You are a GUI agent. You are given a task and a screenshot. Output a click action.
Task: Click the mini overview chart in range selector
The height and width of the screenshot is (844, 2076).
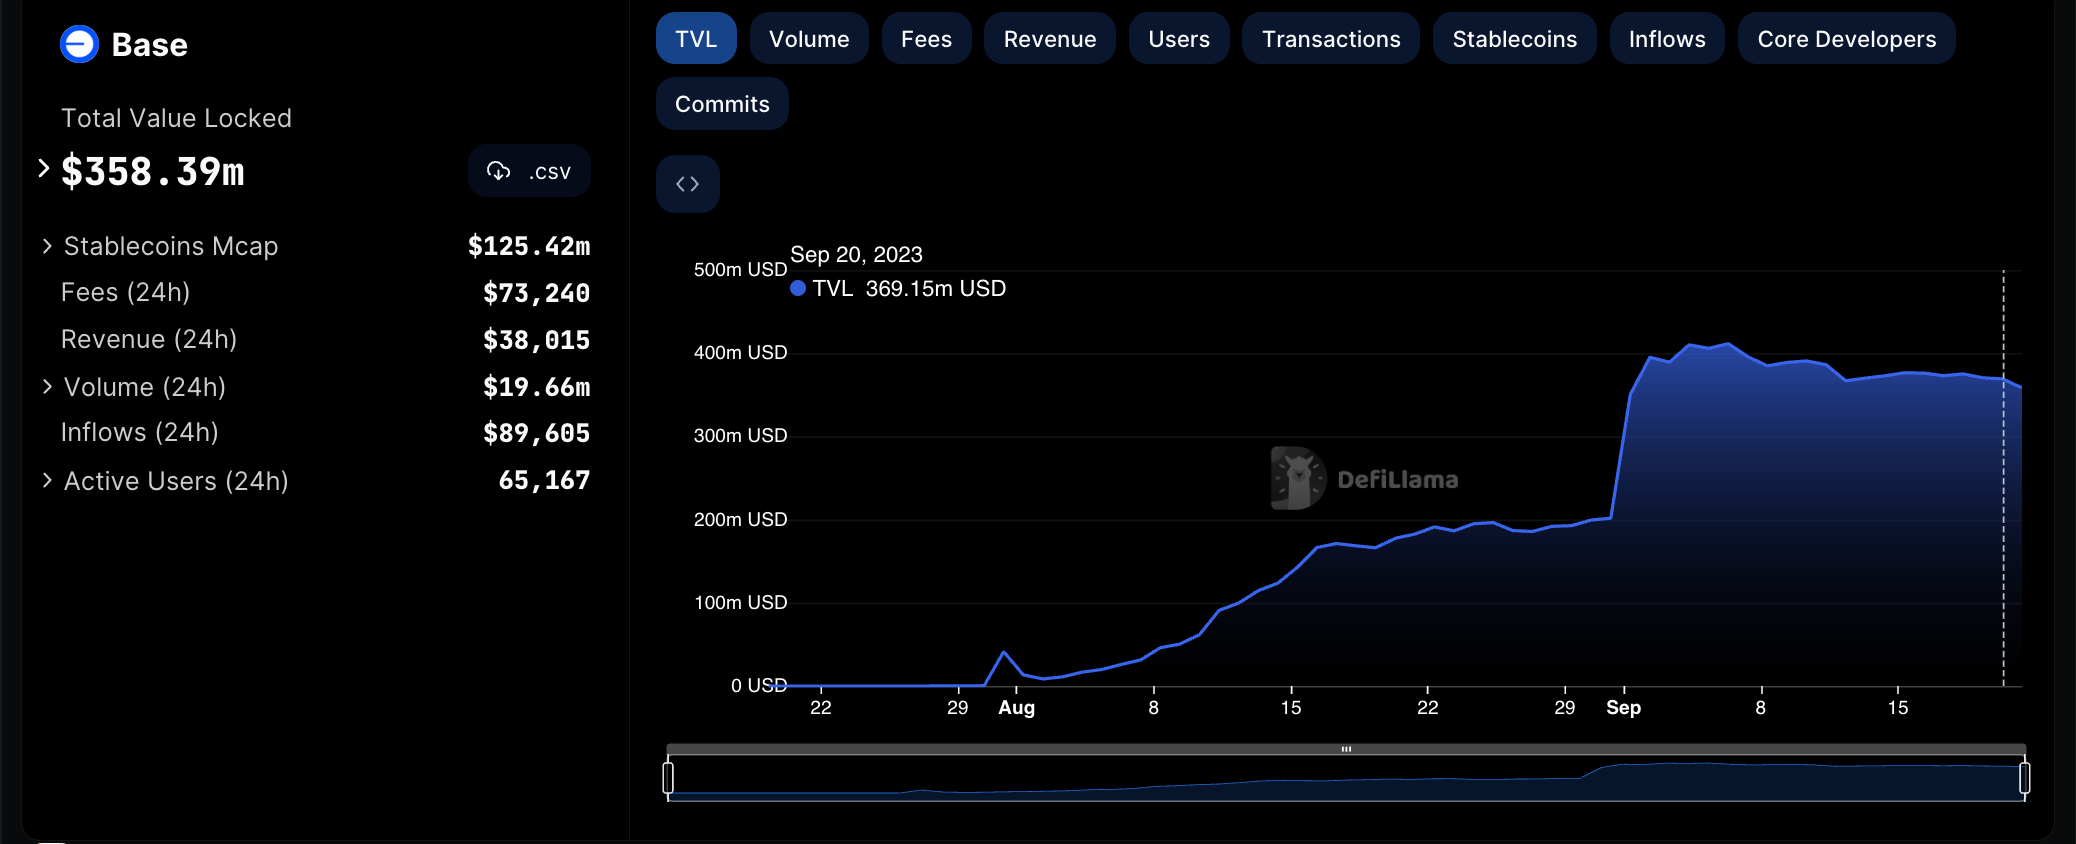click(x=1346, y=778)
